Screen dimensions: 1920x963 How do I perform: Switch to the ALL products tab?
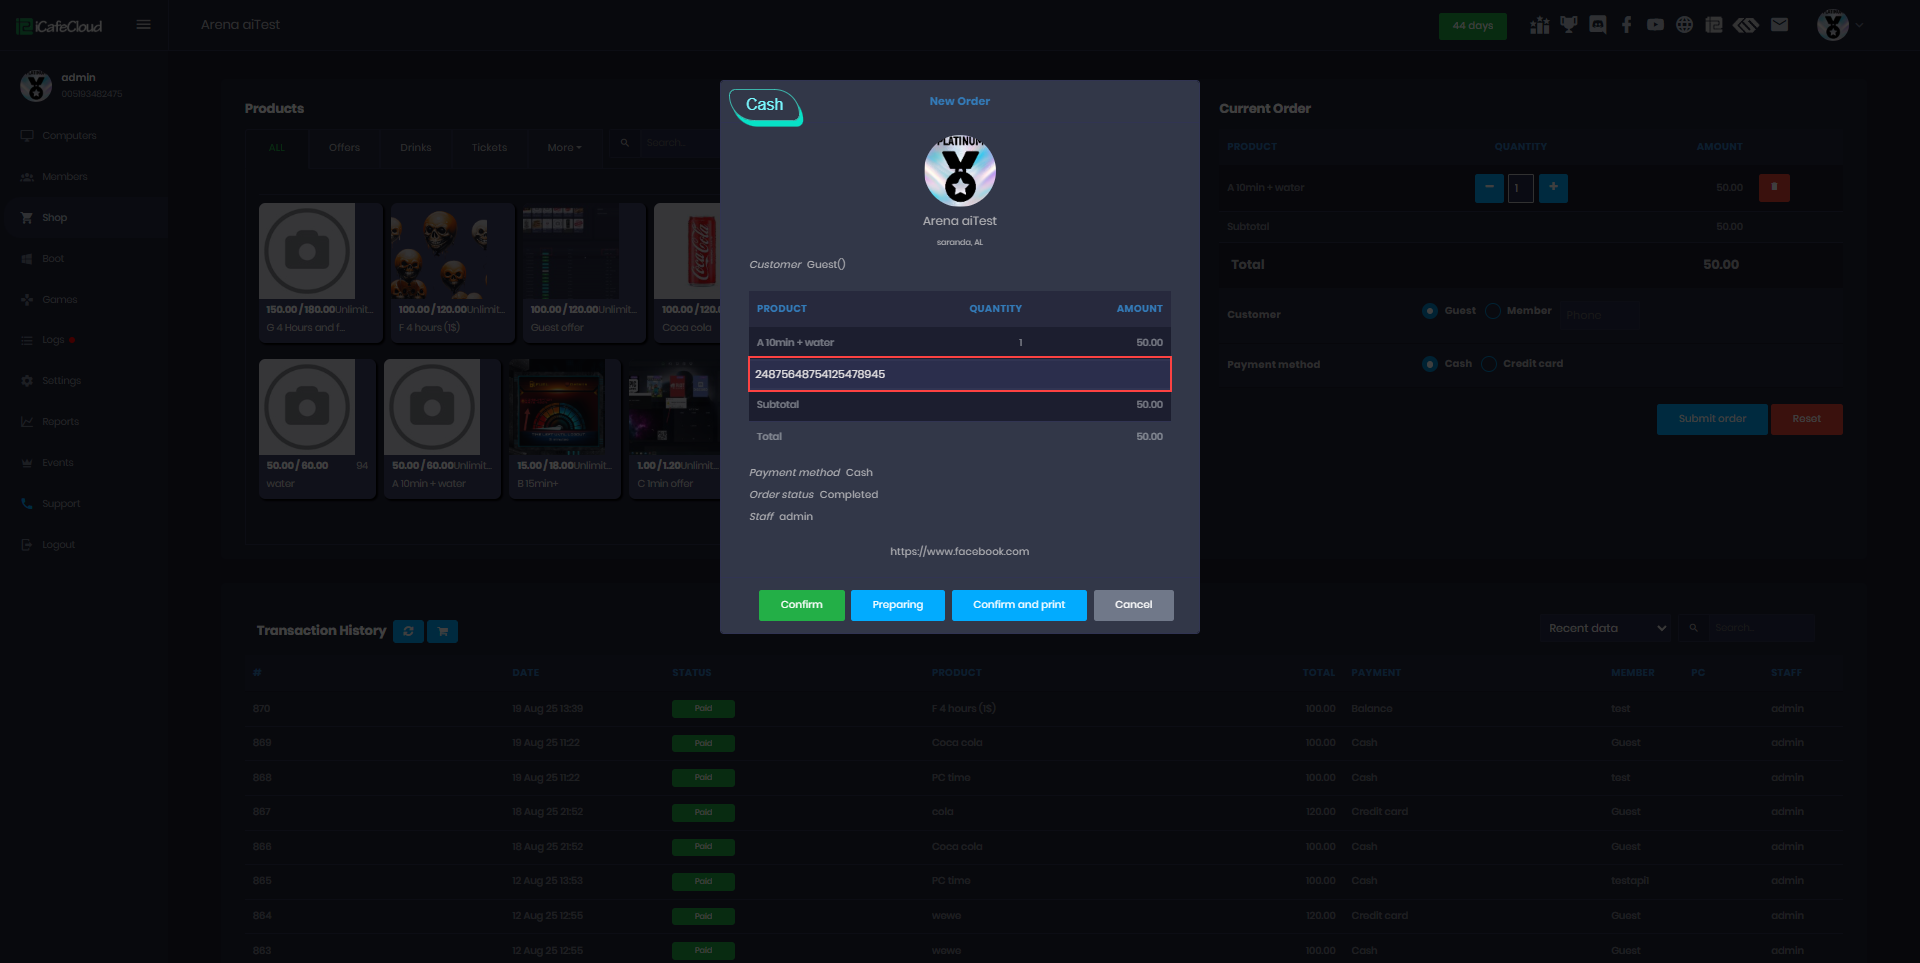click(277, 148)
